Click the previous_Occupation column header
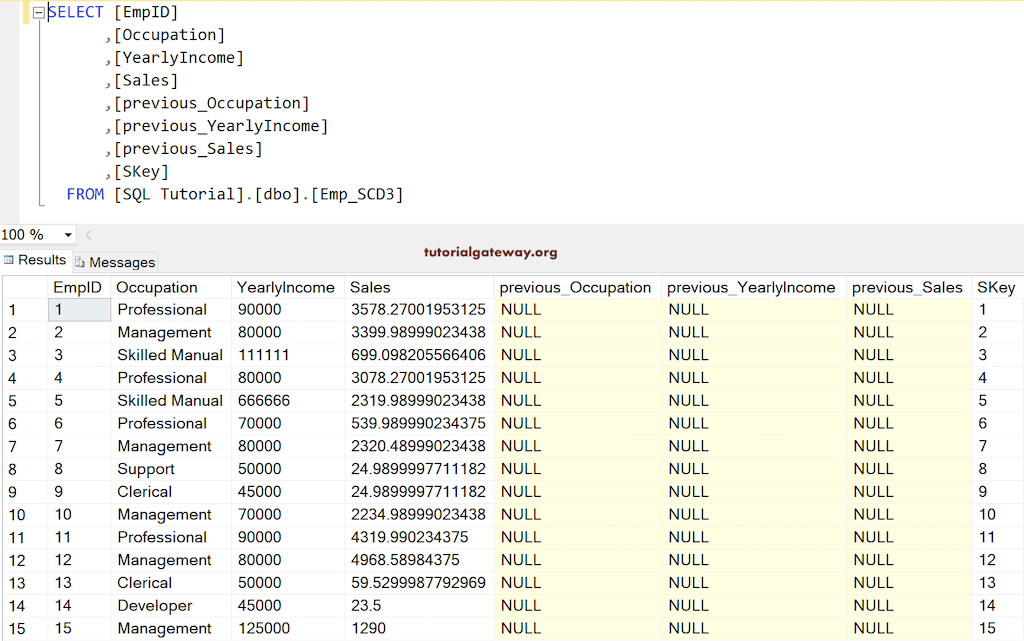Viewport: 1024px width, 641px height. [x=576, y=287]
